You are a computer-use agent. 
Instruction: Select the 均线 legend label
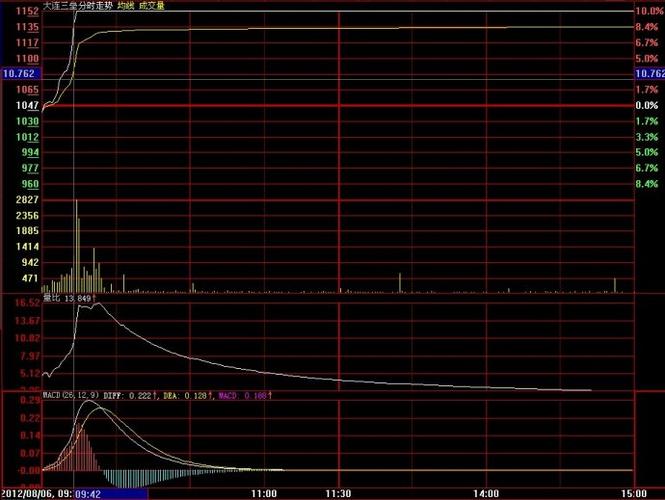coord(126,6)
